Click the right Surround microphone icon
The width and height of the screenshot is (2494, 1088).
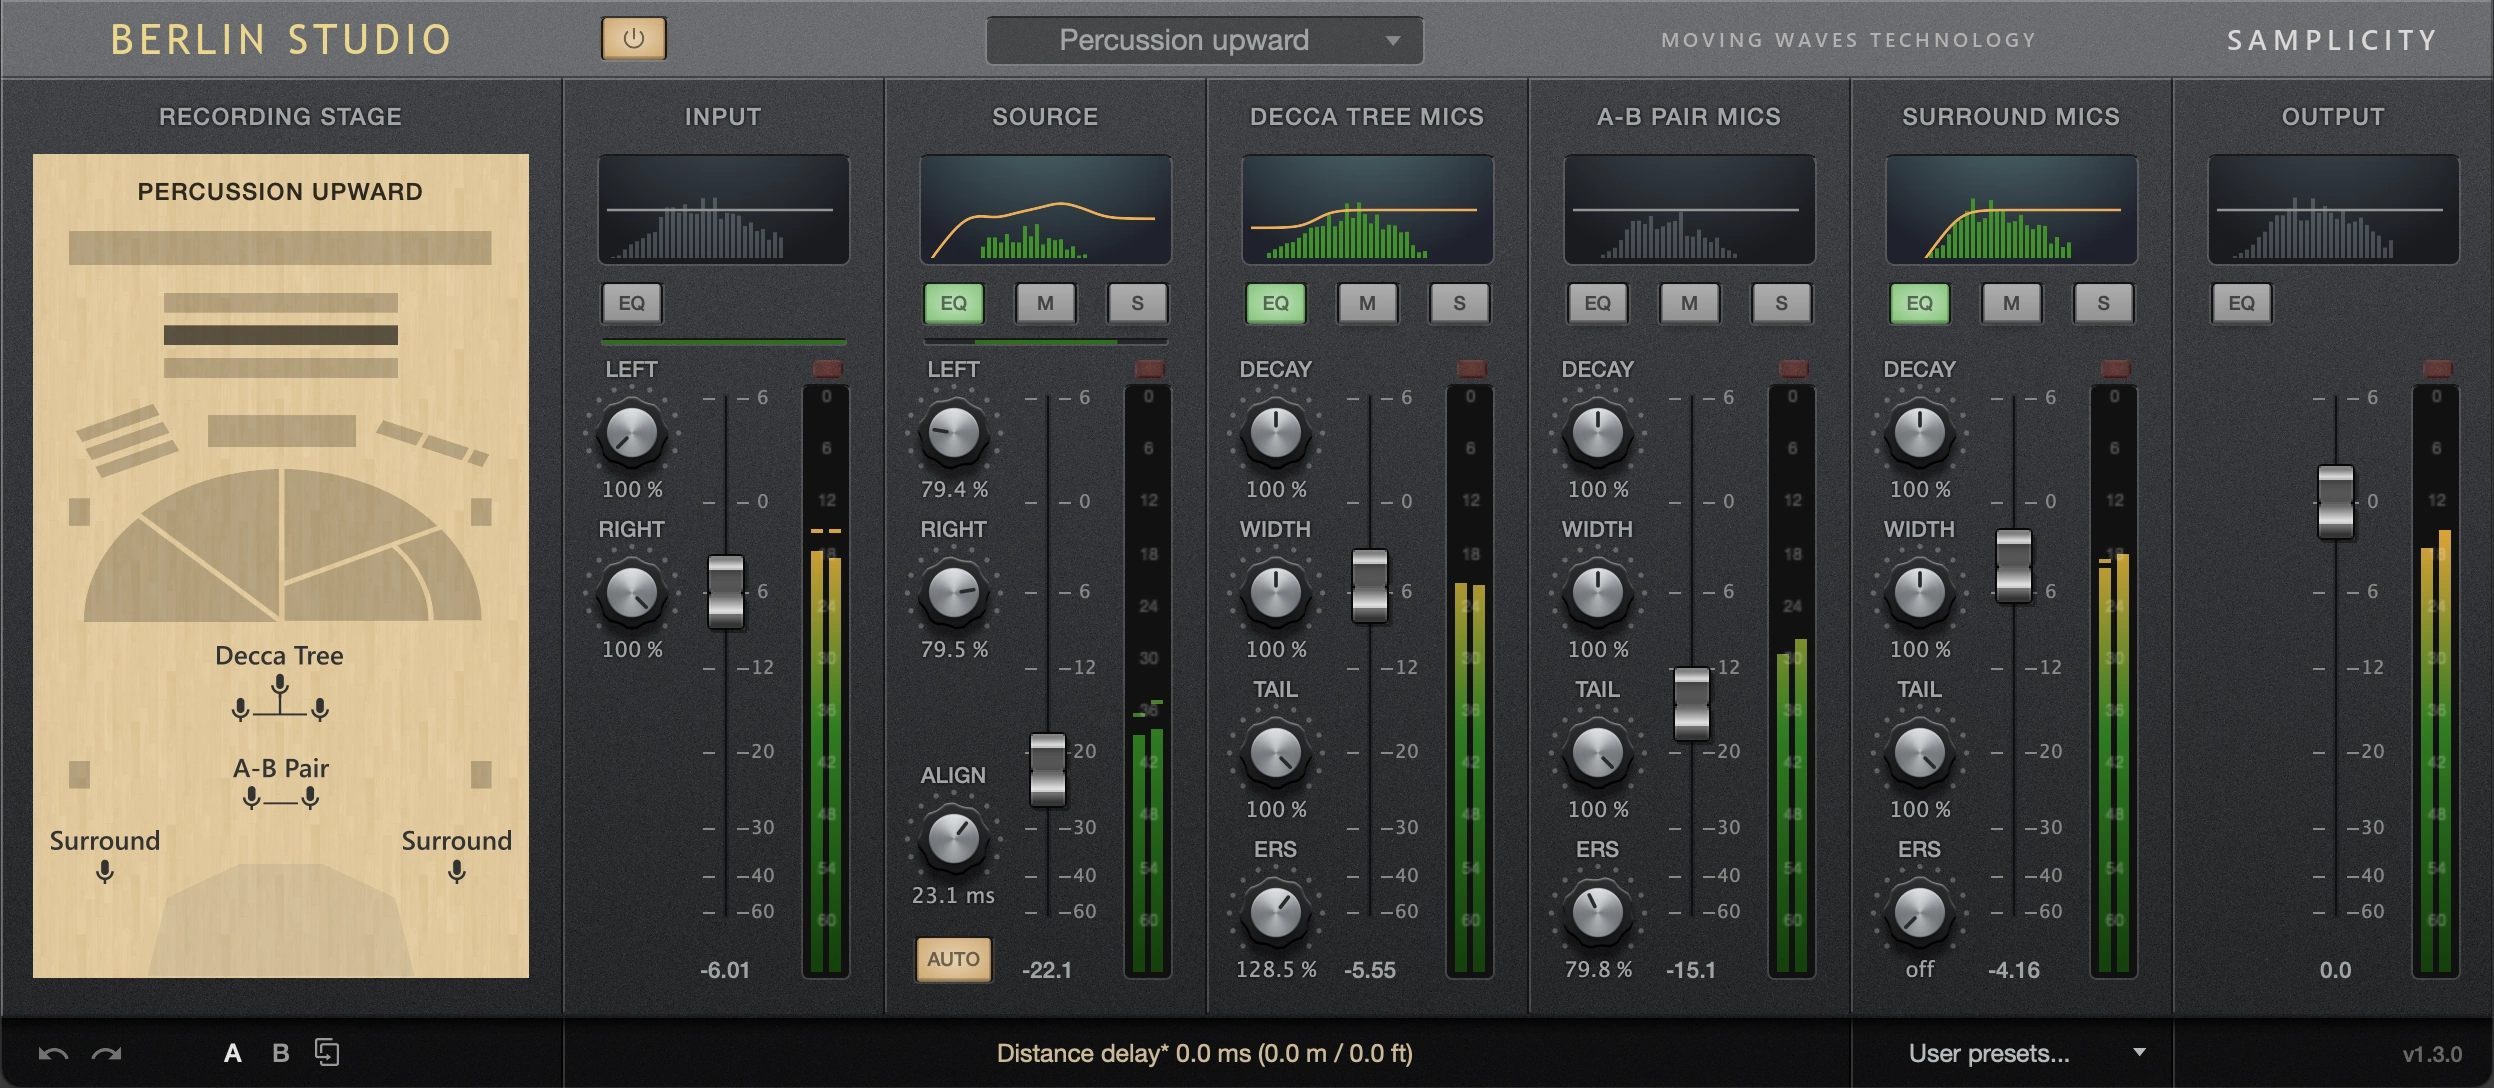(x=457, y=872)
